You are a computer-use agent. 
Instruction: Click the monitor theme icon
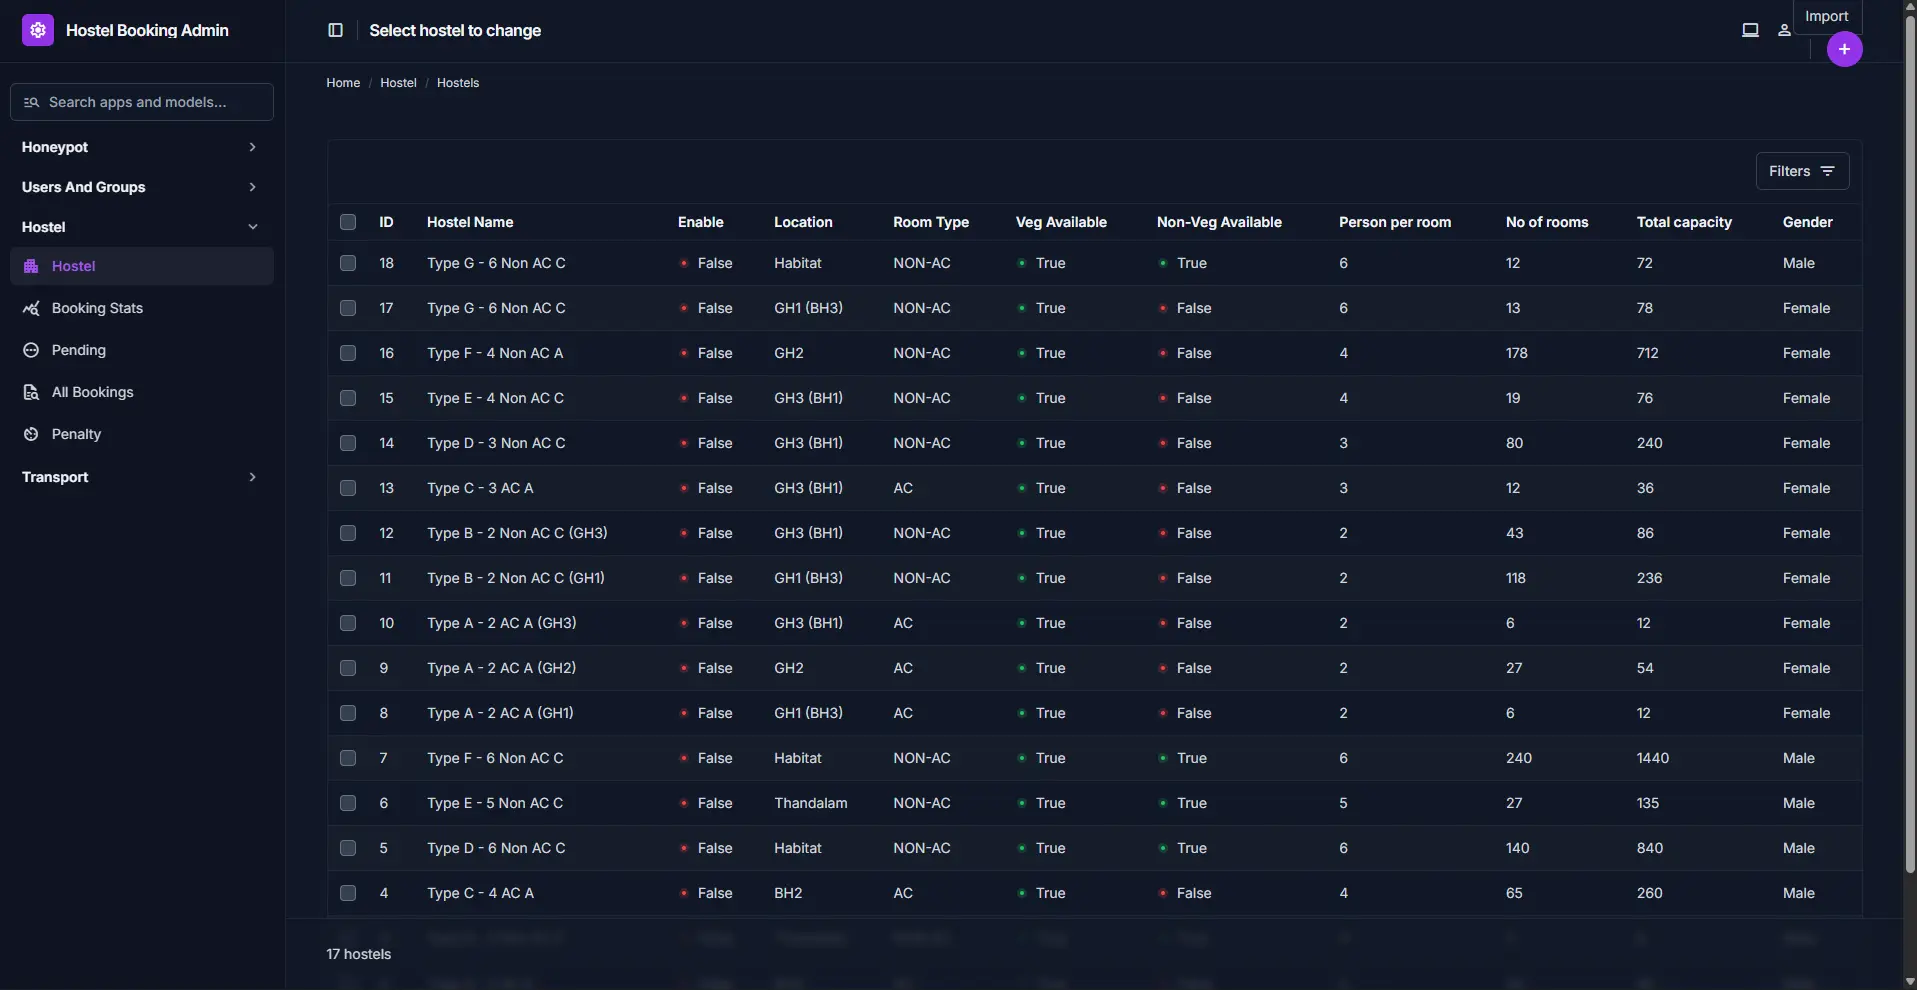(1750, 31)
